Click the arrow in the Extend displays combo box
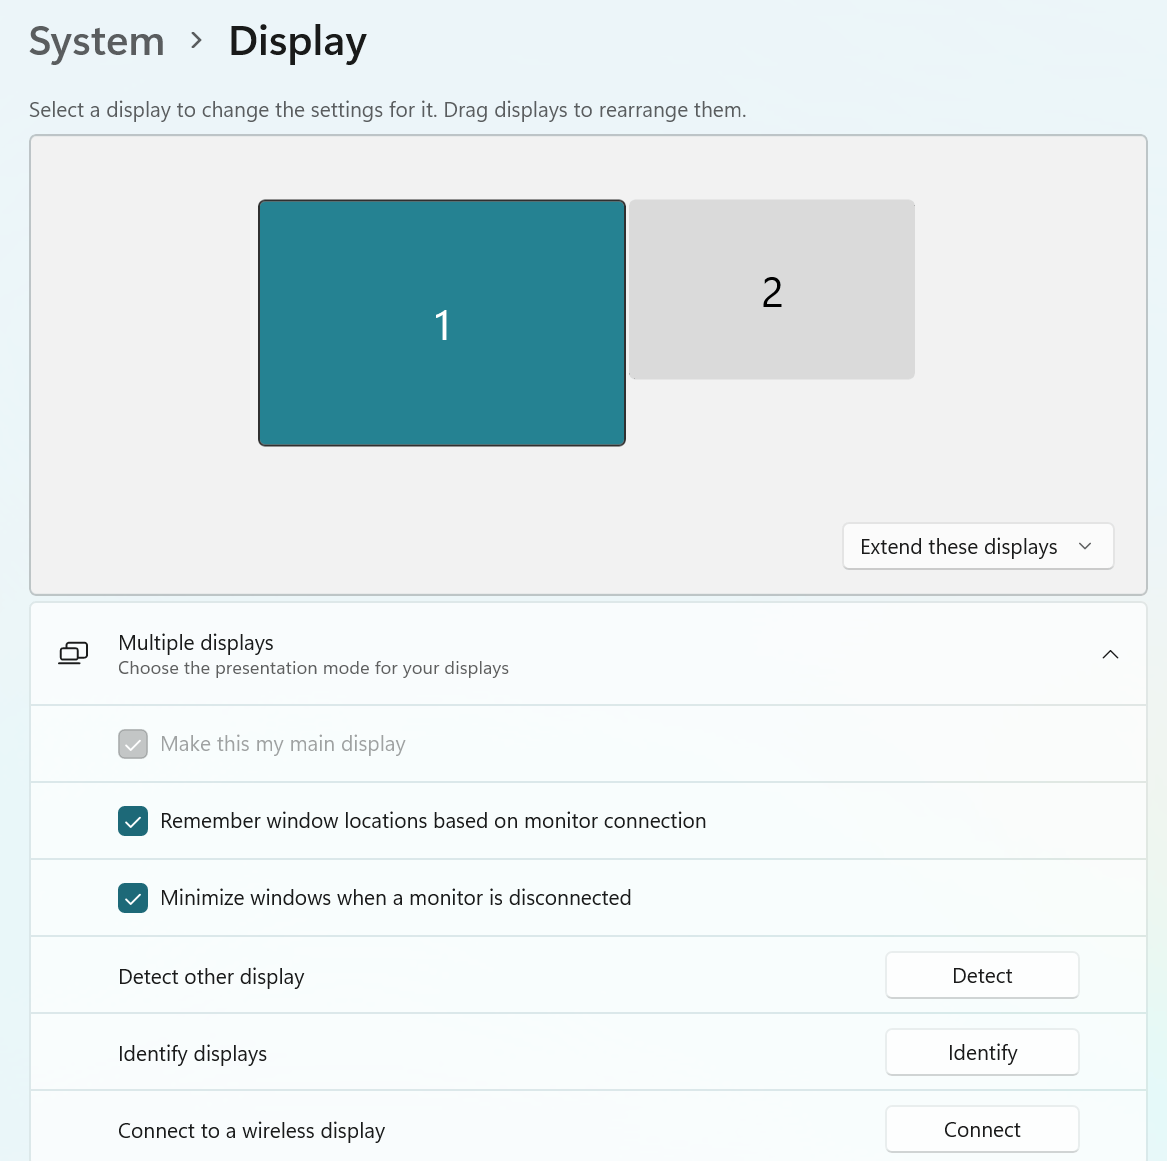Viewport: 1167px width, 1161px height. tap(1085, 546)
